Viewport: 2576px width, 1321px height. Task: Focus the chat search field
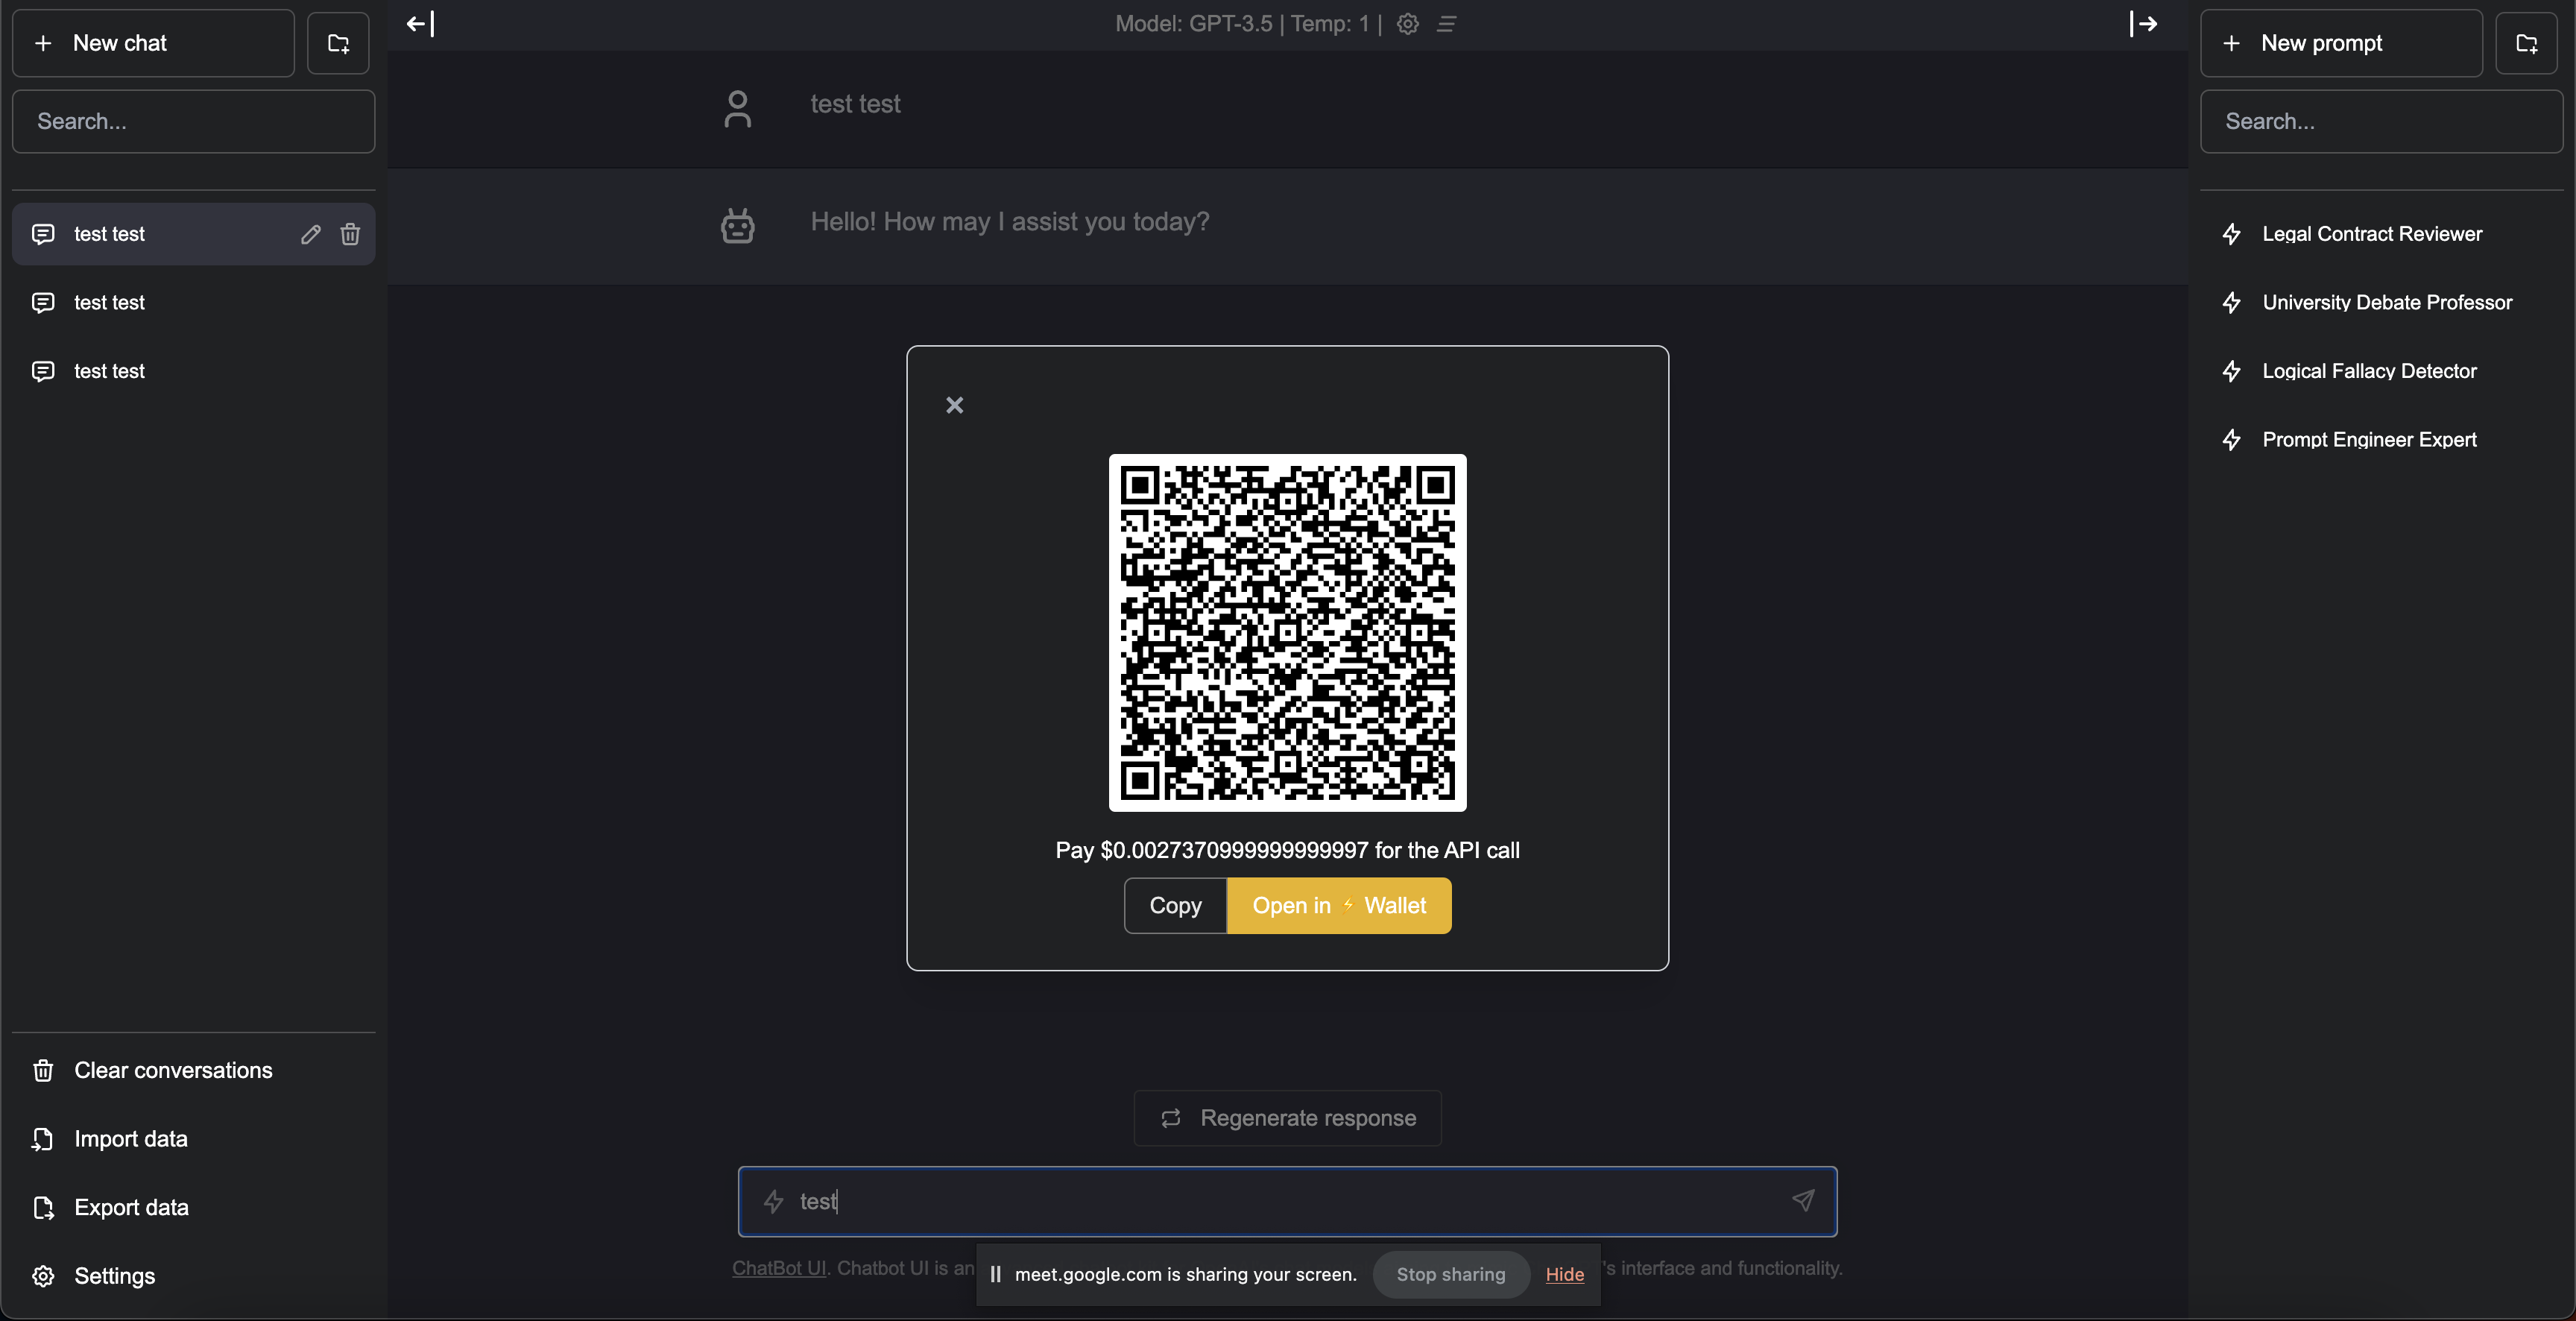pos(193,121)
